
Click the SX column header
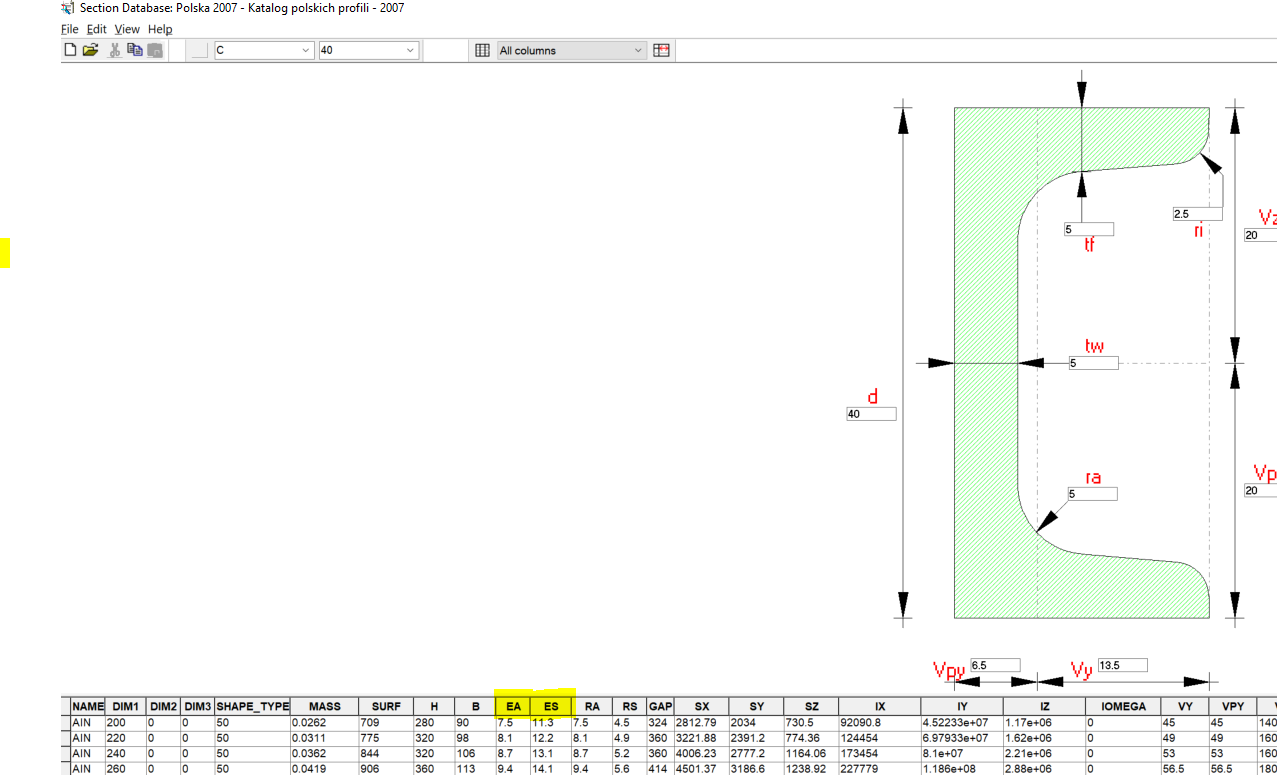coord(701,706)
